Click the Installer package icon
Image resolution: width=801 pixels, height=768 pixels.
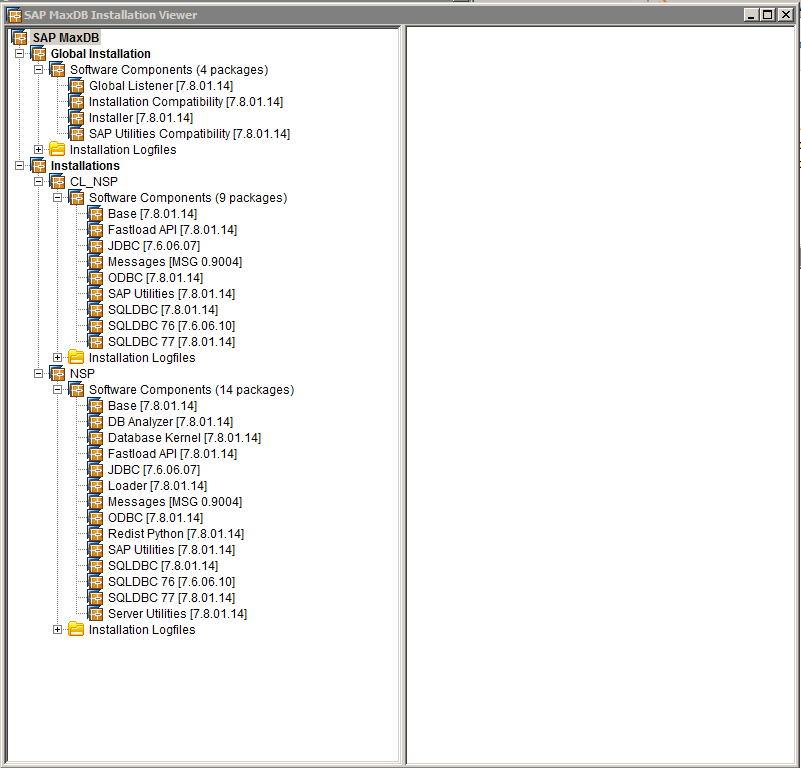coord(77,118)
